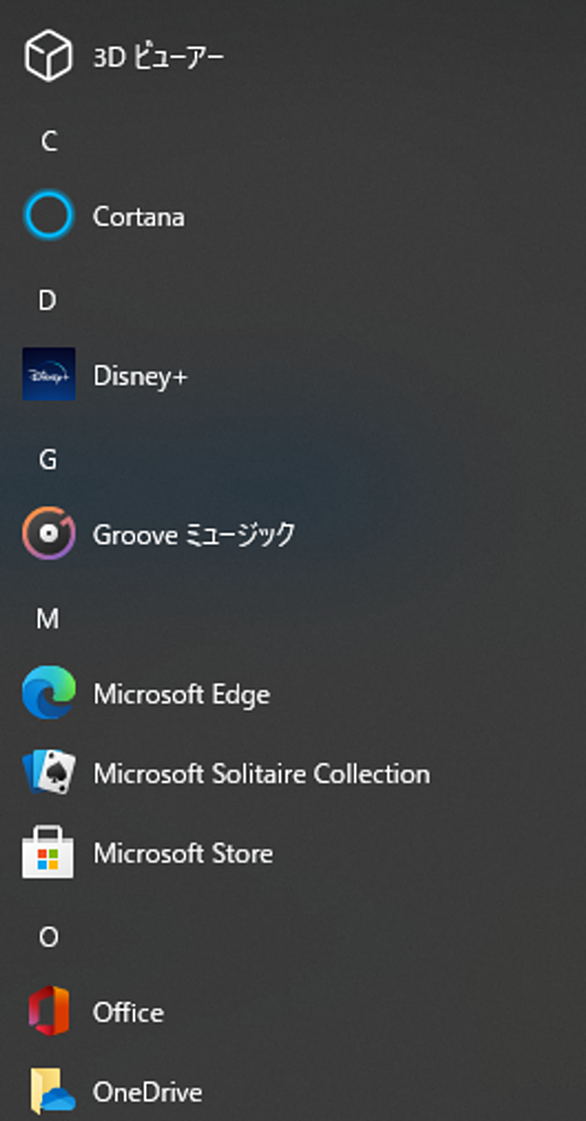This screenshot has height=1121, width=586.
Task: Open the Disney+ app icon
Action: [x=49, y=374]
